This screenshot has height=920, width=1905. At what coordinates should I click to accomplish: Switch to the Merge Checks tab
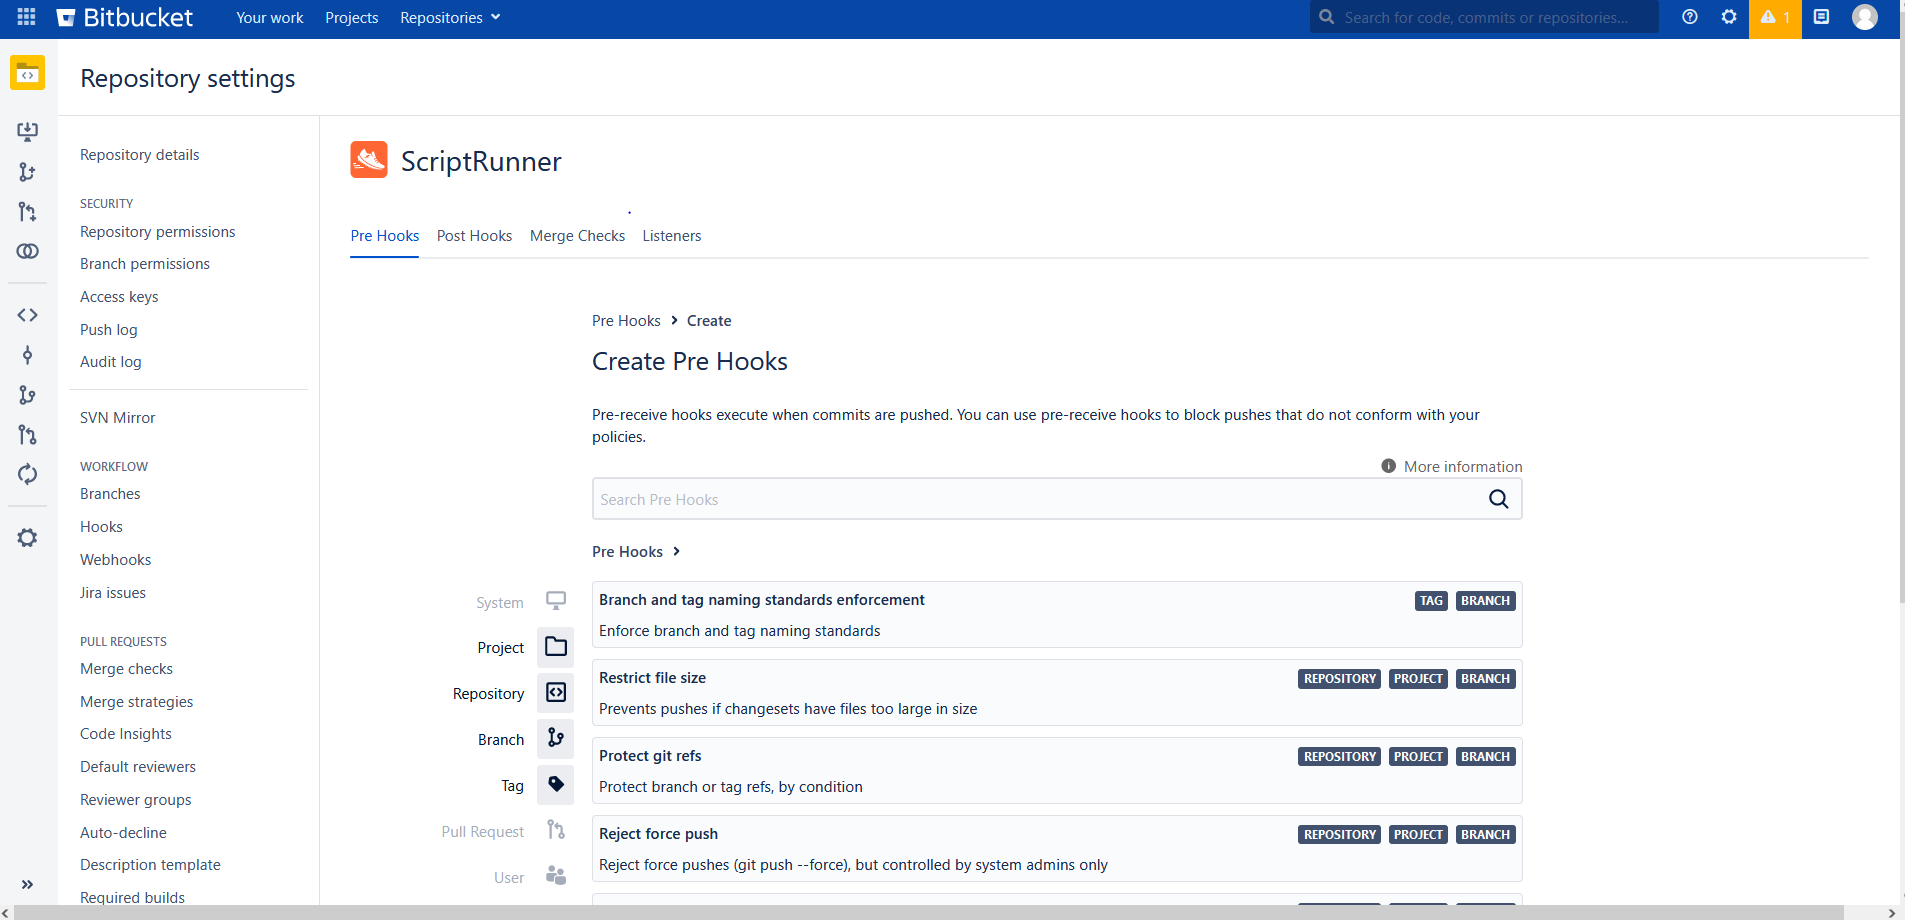pos(577,236)
